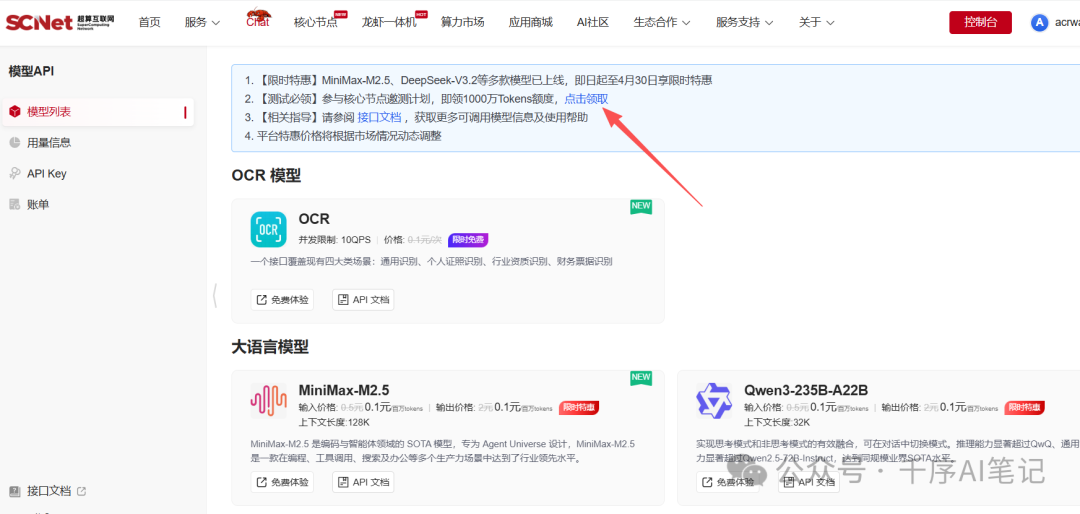Click the 接口文档 sidebar book icon
Screen dimensions: 1080x514
coord(14,491)
